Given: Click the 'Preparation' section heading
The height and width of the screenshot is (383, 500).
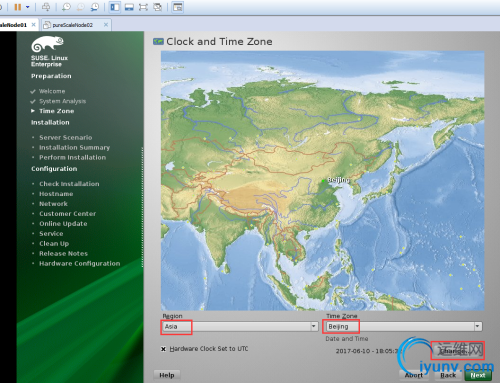Looking at the screenshot, I should pos(51,76).
